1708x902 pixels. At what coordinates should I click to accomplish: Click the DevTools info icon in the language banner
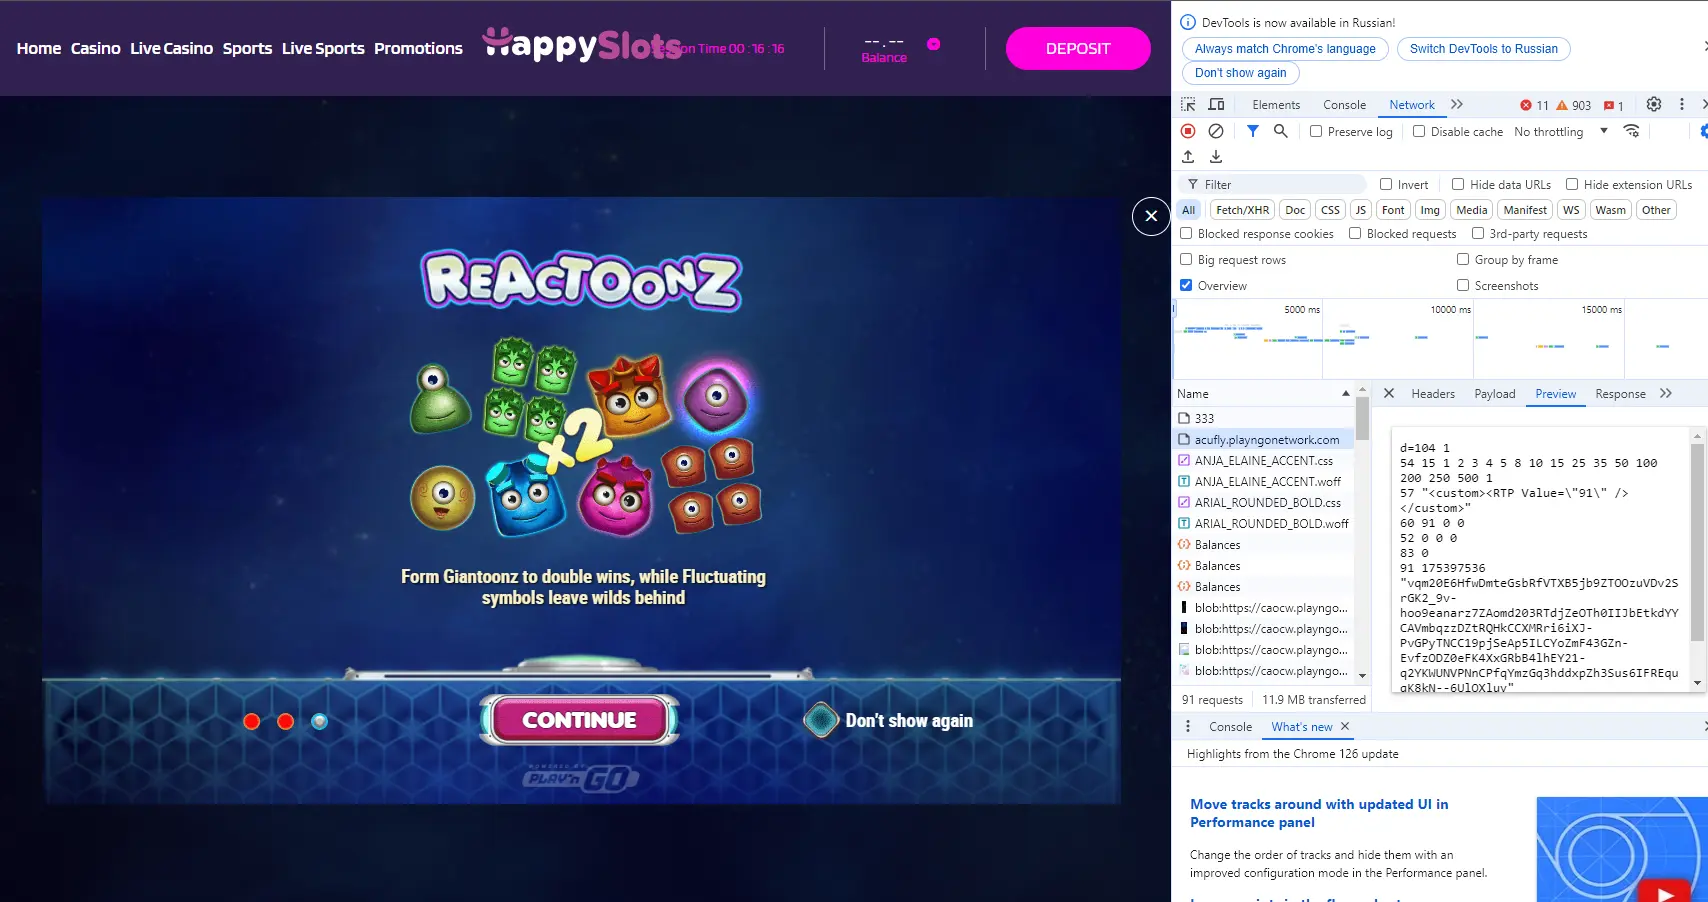point(1188,22)
